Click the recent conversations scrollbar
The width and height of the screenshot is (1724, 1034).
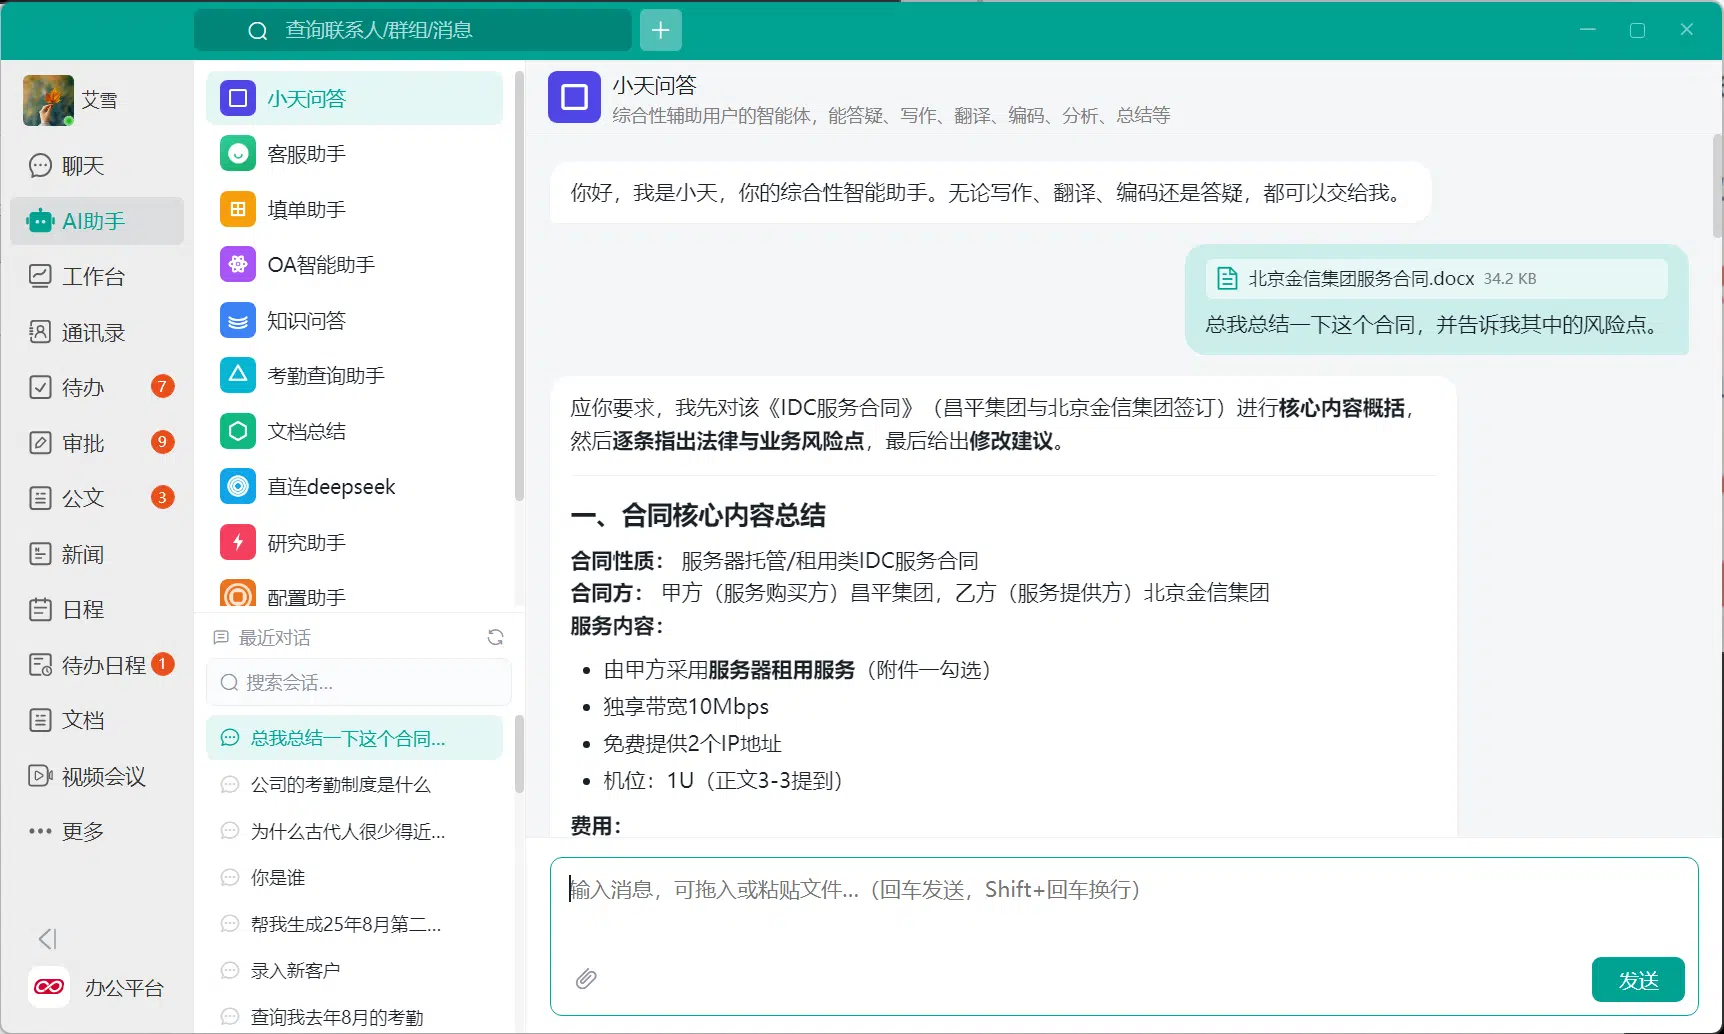click(519, 755)
